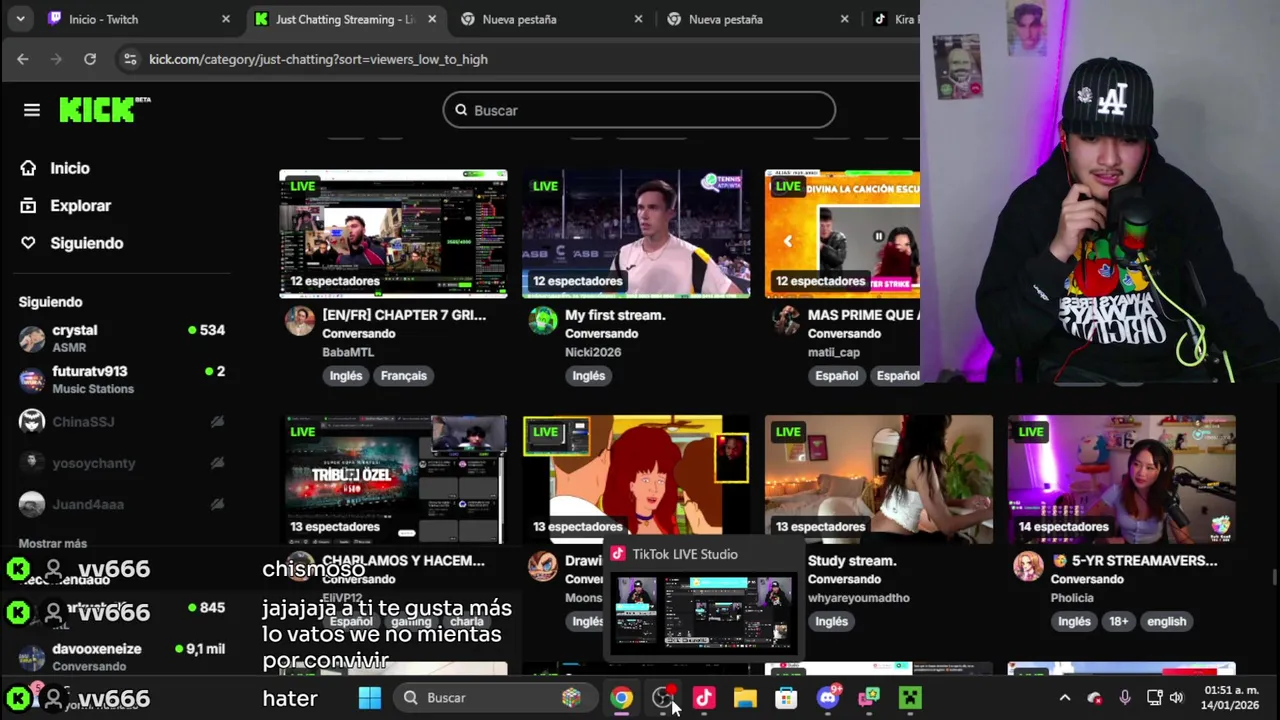Select Inglés tag under whyareyoumadtho

click(831, 622)
